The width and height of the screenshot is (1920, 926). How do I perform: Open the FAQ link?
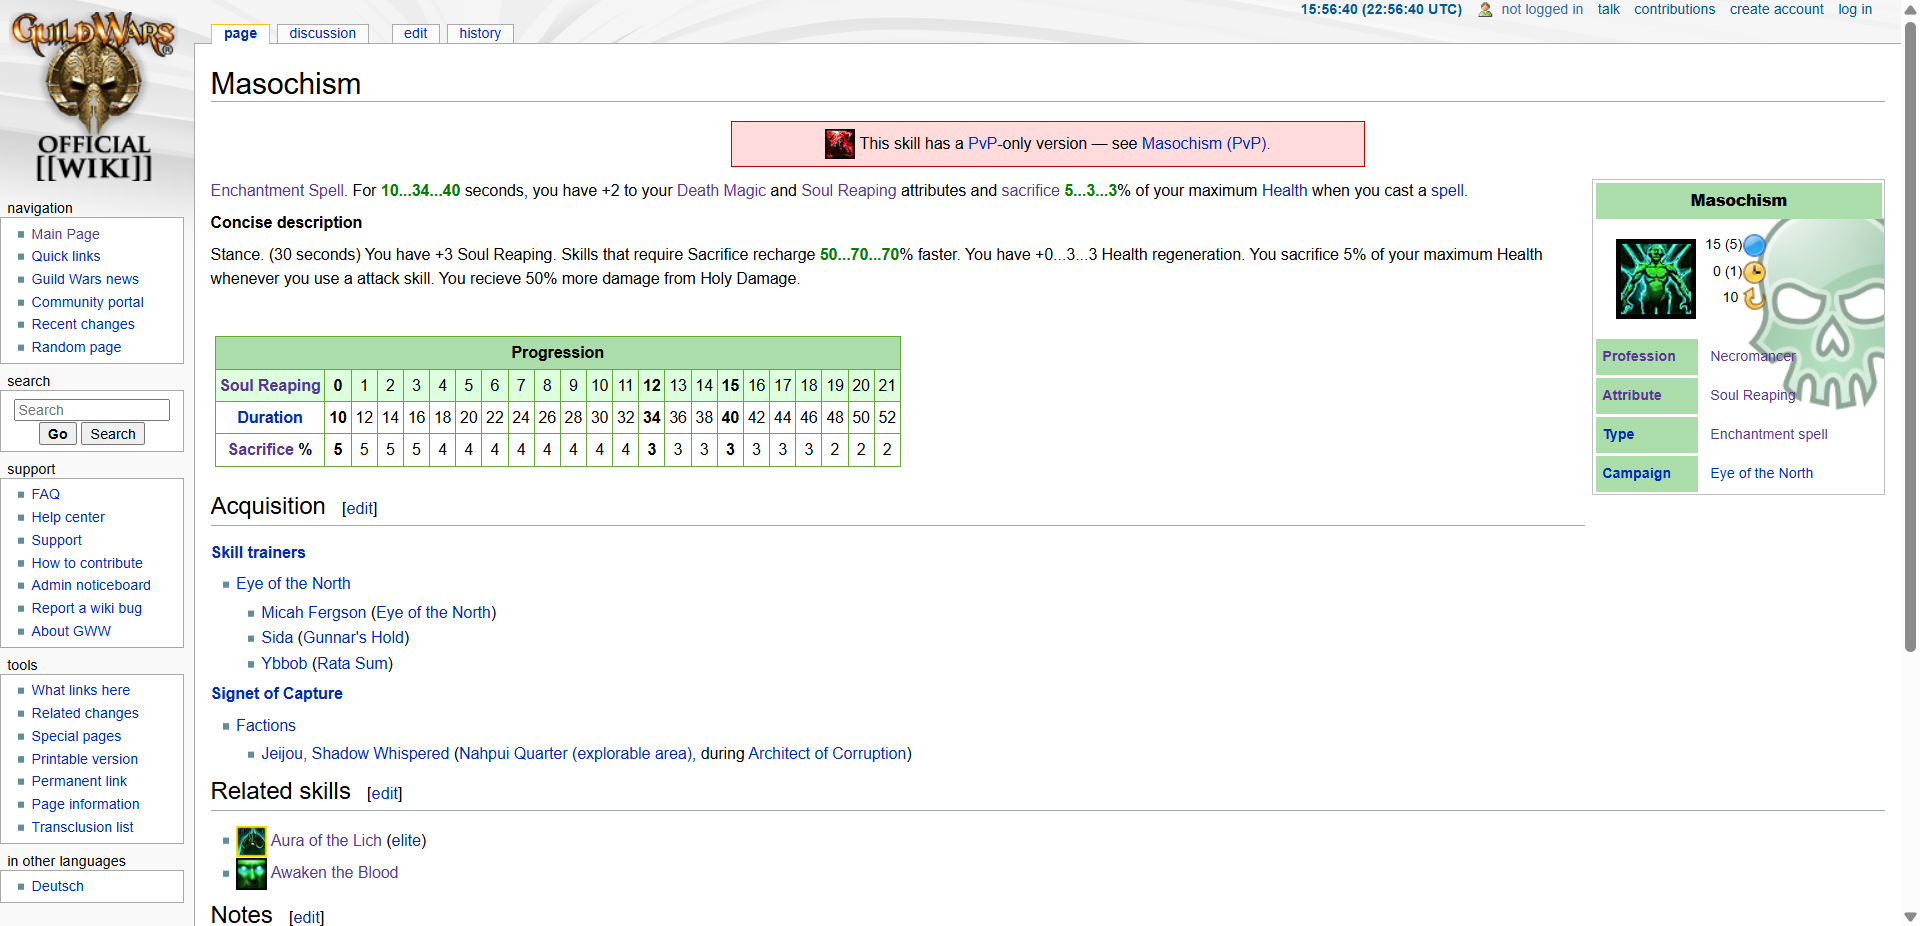[x=45, y=494]
